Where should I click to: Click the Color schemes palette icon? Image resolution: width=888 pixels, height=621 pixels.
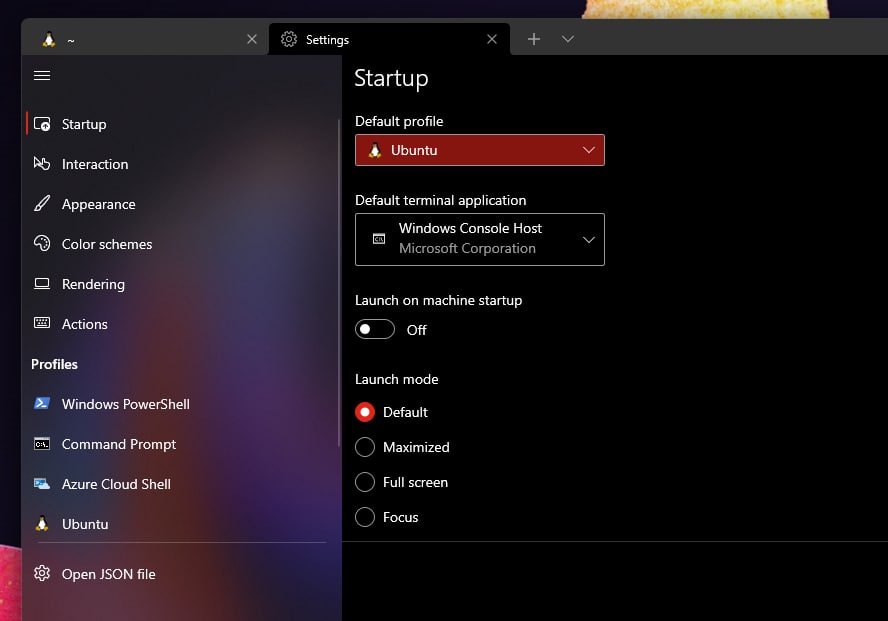pos(42,243)
